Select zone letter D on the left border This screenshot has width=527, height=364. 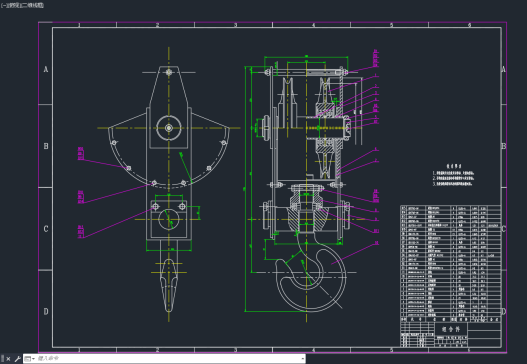click(x=46, y=312)
